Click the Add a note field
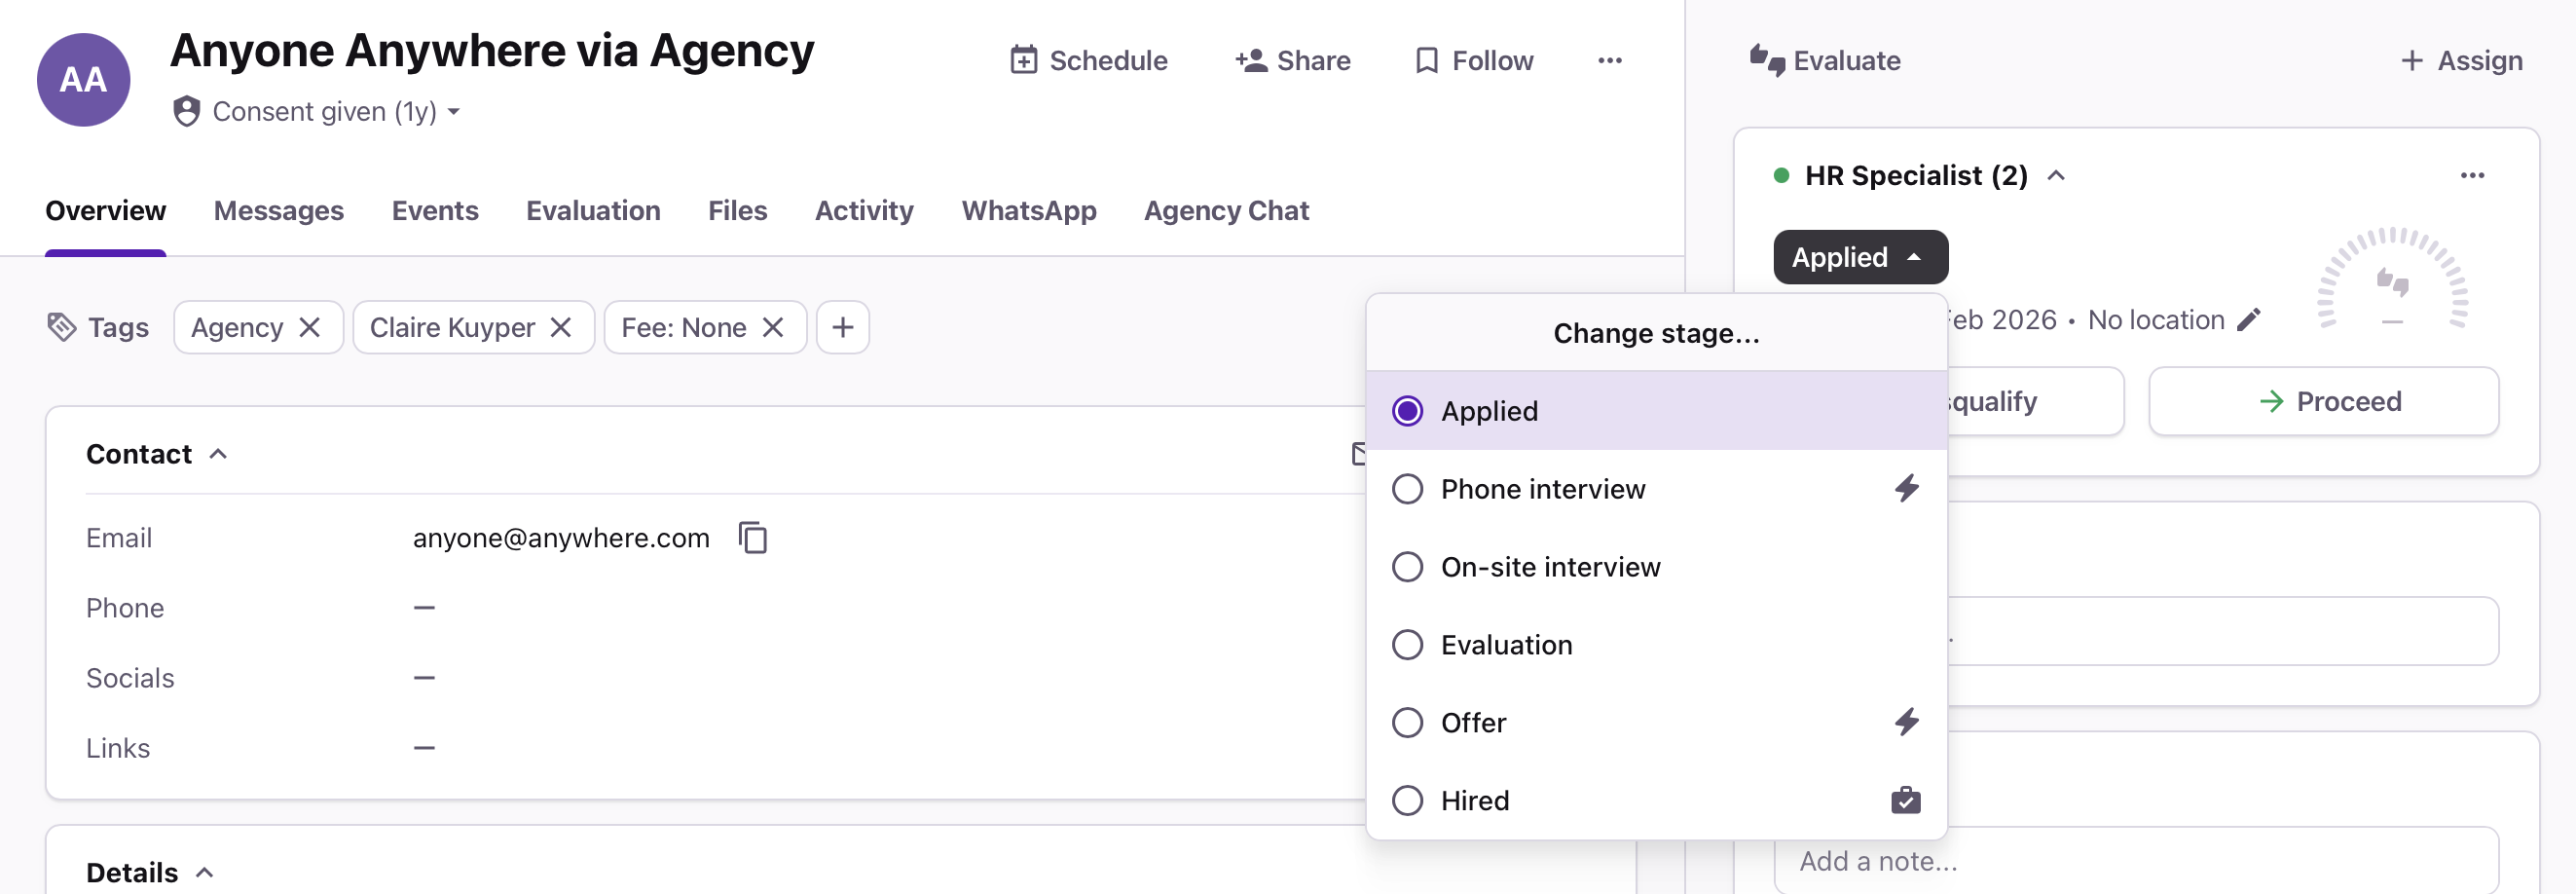 [2136, 861]
